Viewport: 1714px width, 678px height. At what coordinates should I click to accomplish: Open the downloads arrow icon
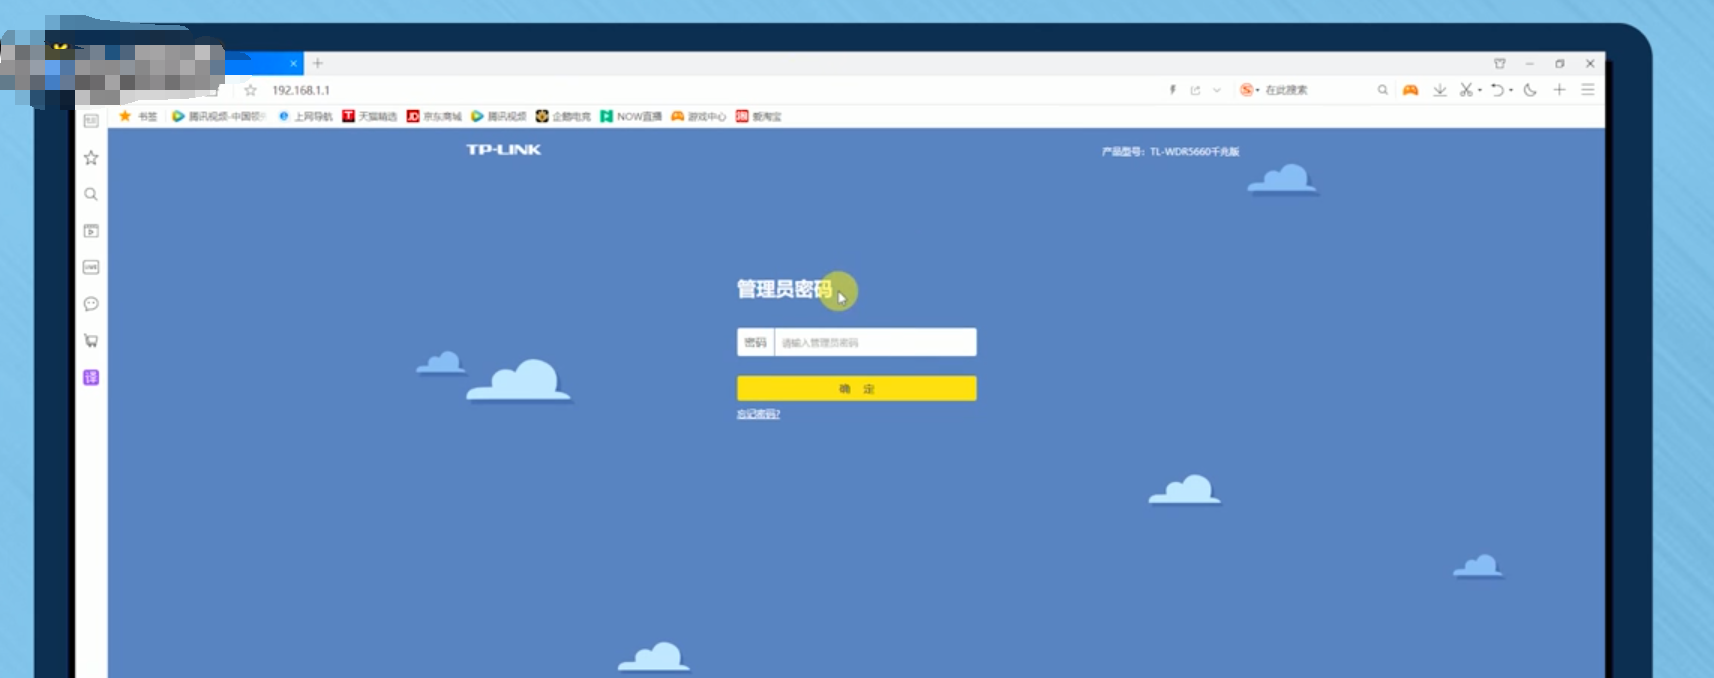point(1439,90)
